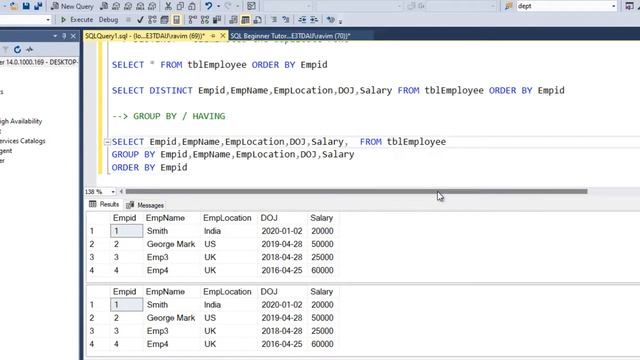Close the SQLQuery1.sql tab
Screen dimensions: 640x360
(223, 36)
